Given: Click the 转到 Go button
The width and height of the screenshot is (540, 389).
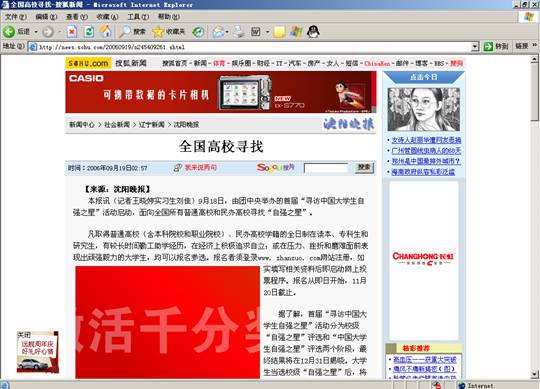Looking at the screenshot, I should click(496, 46).
